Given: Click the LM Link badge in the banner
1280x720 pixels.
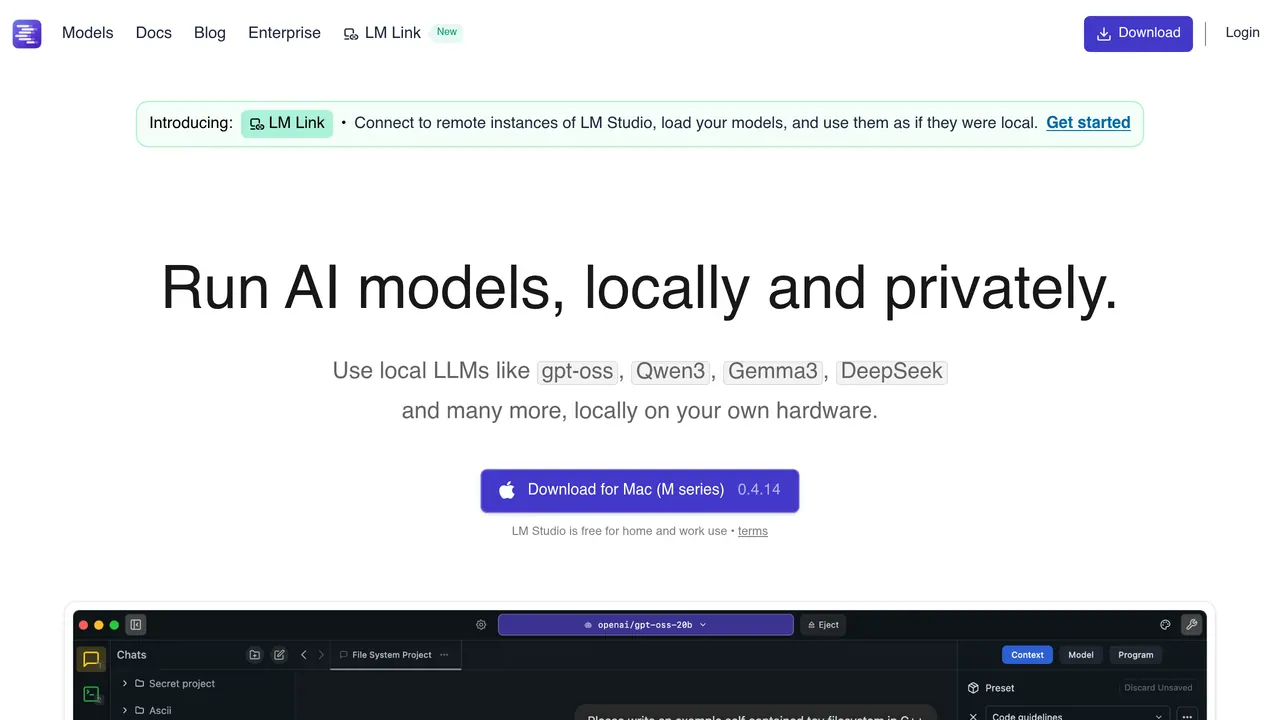Looking at the screenshot, I should (x=287, y=124).
